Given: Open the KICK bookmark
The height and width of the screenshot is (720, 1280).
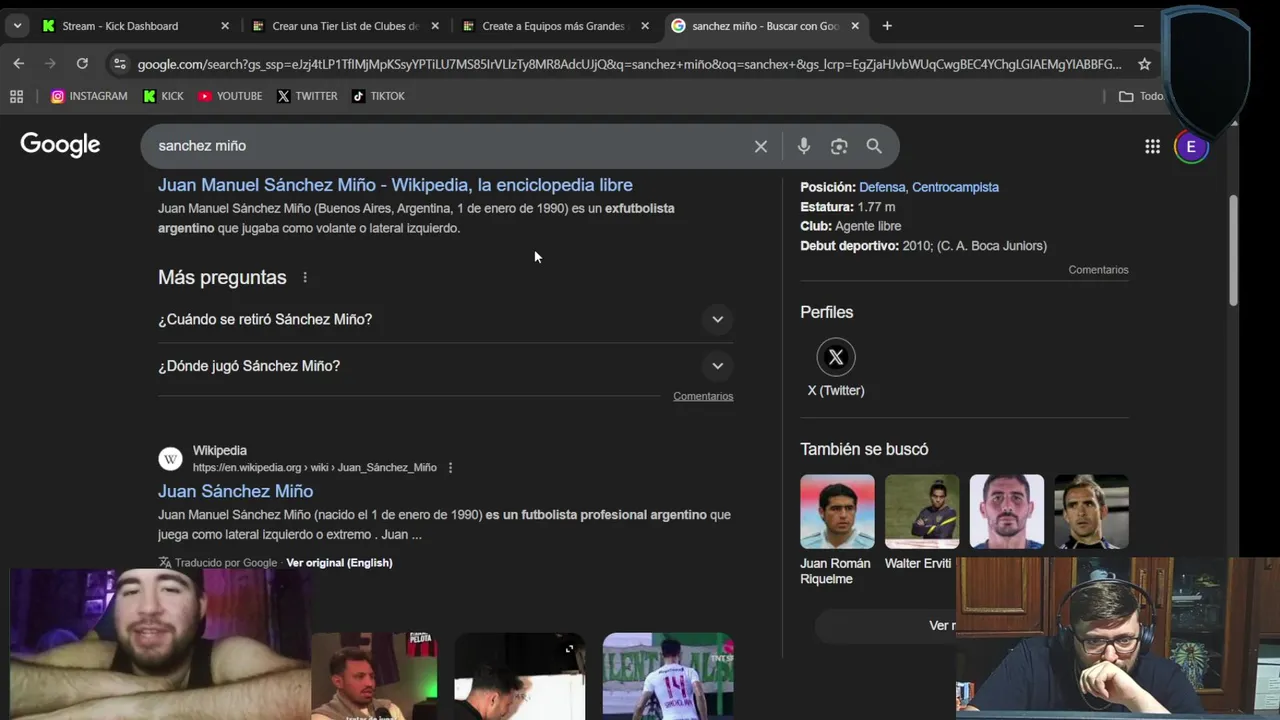Looking at the screenshot, I should click(x=163, y=96).
